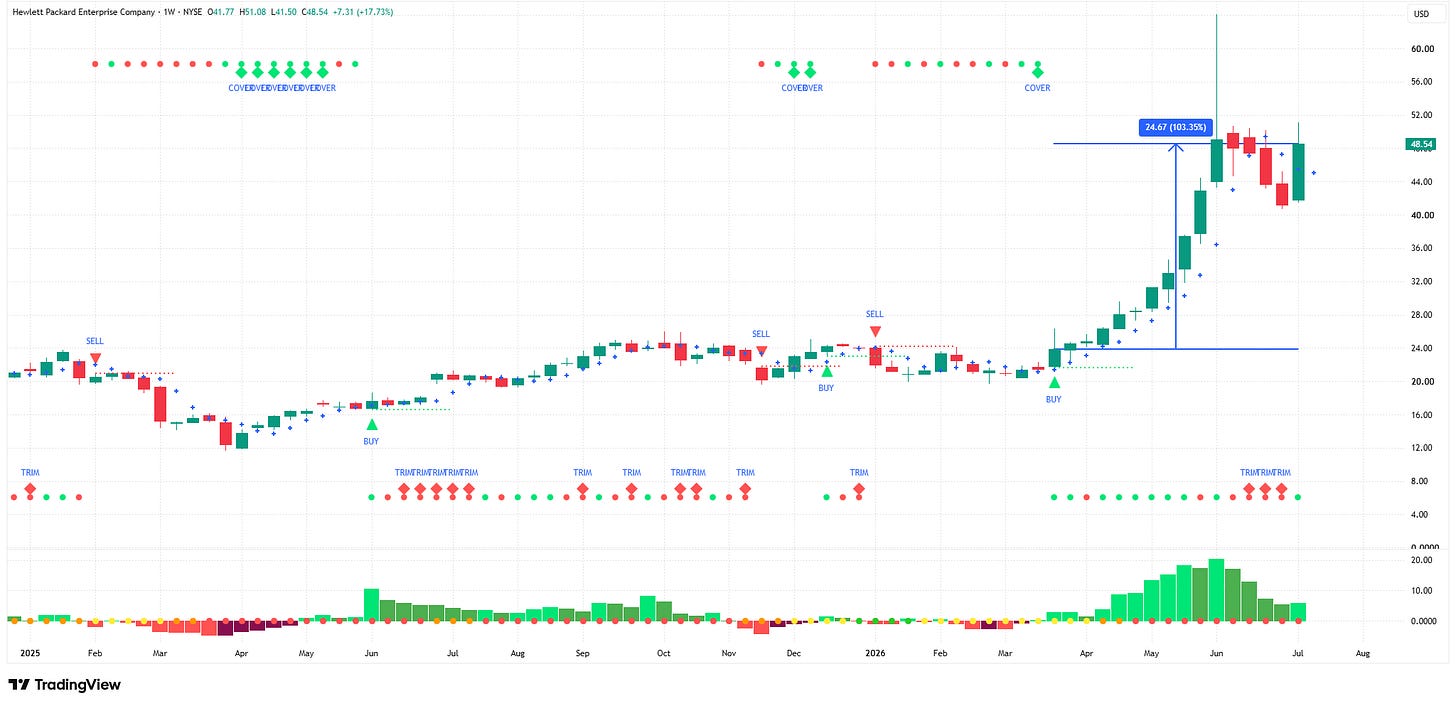Click the open value O41.77

pos(222,12)
